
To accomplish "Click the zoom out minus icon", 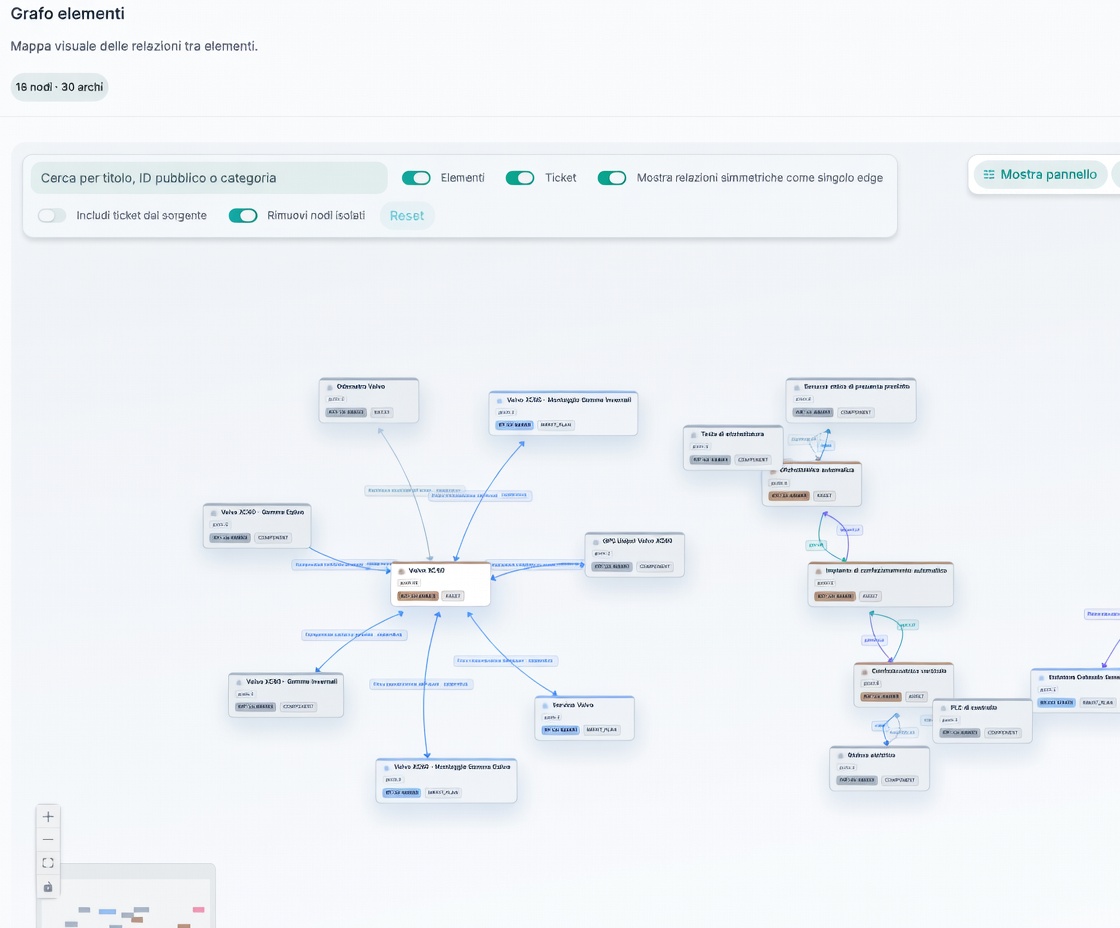I will pos(48,839).
